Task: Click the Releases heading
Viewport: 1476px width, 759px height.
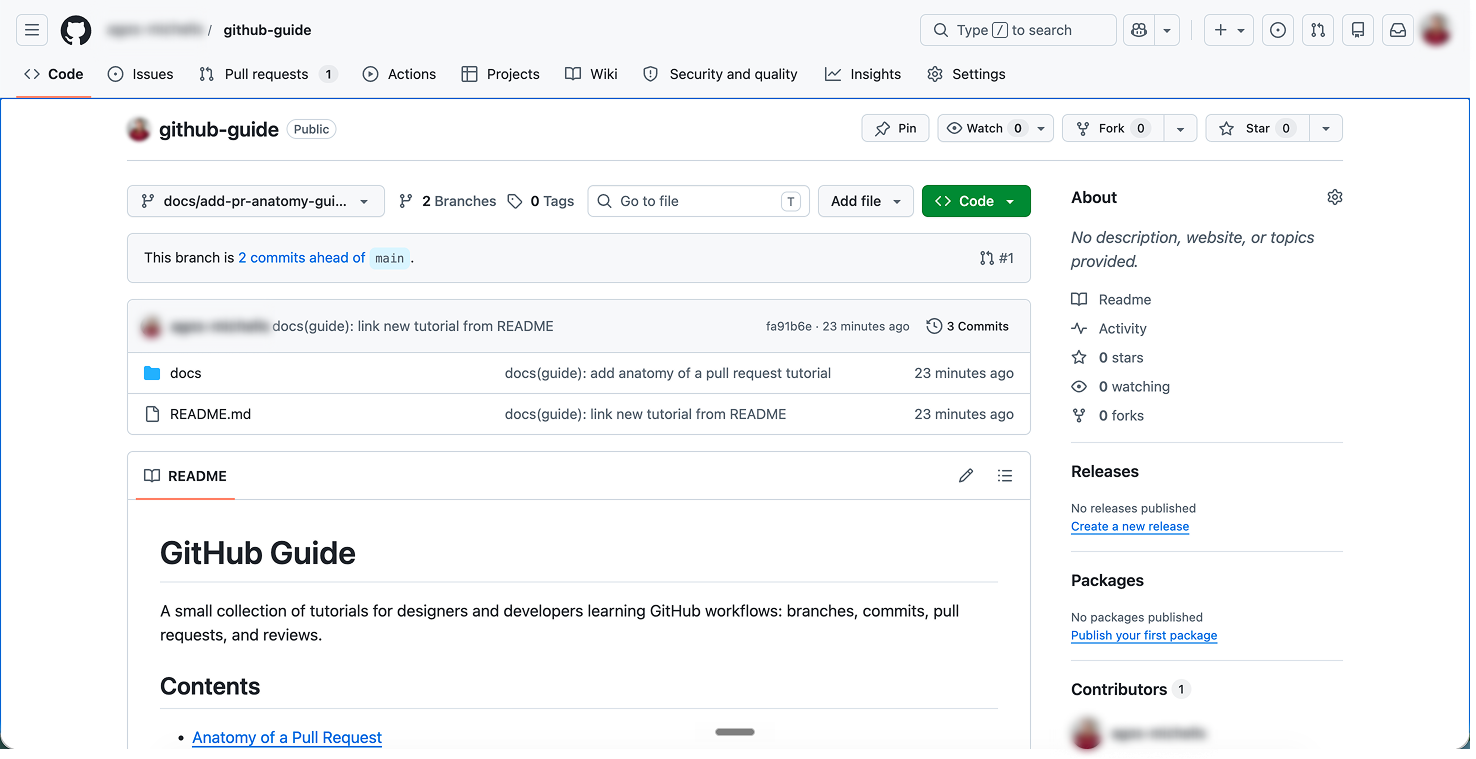Action: click(x=1105, y=471)
